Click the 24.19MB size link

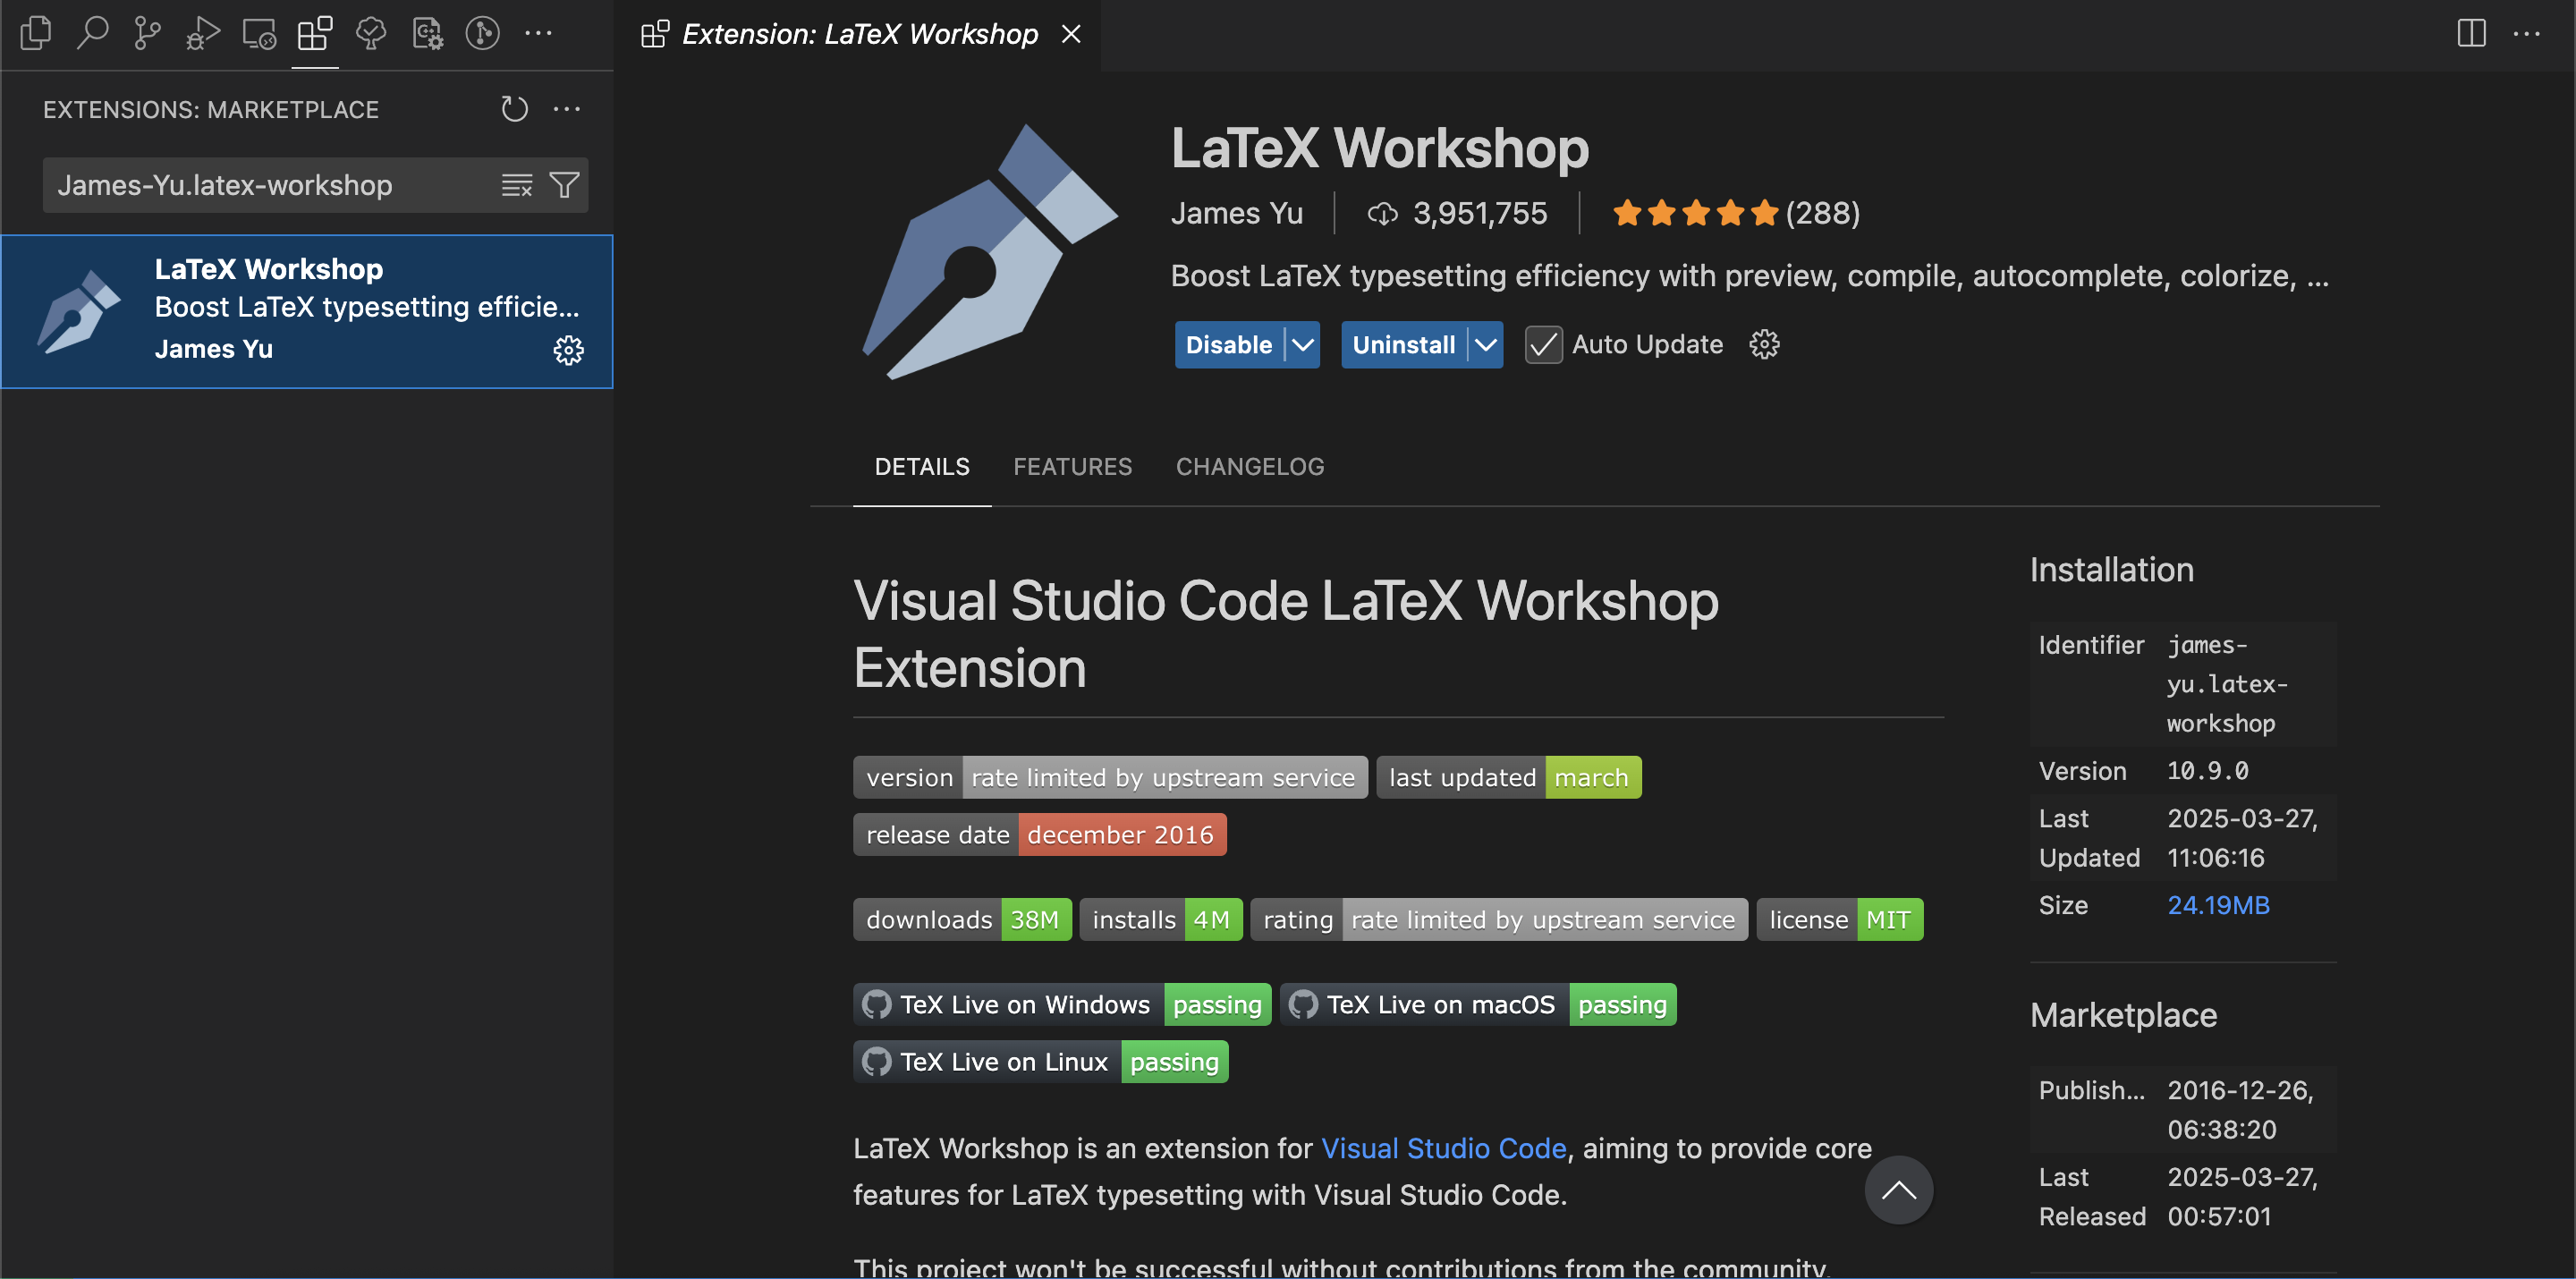click(x=2217, y=904)
